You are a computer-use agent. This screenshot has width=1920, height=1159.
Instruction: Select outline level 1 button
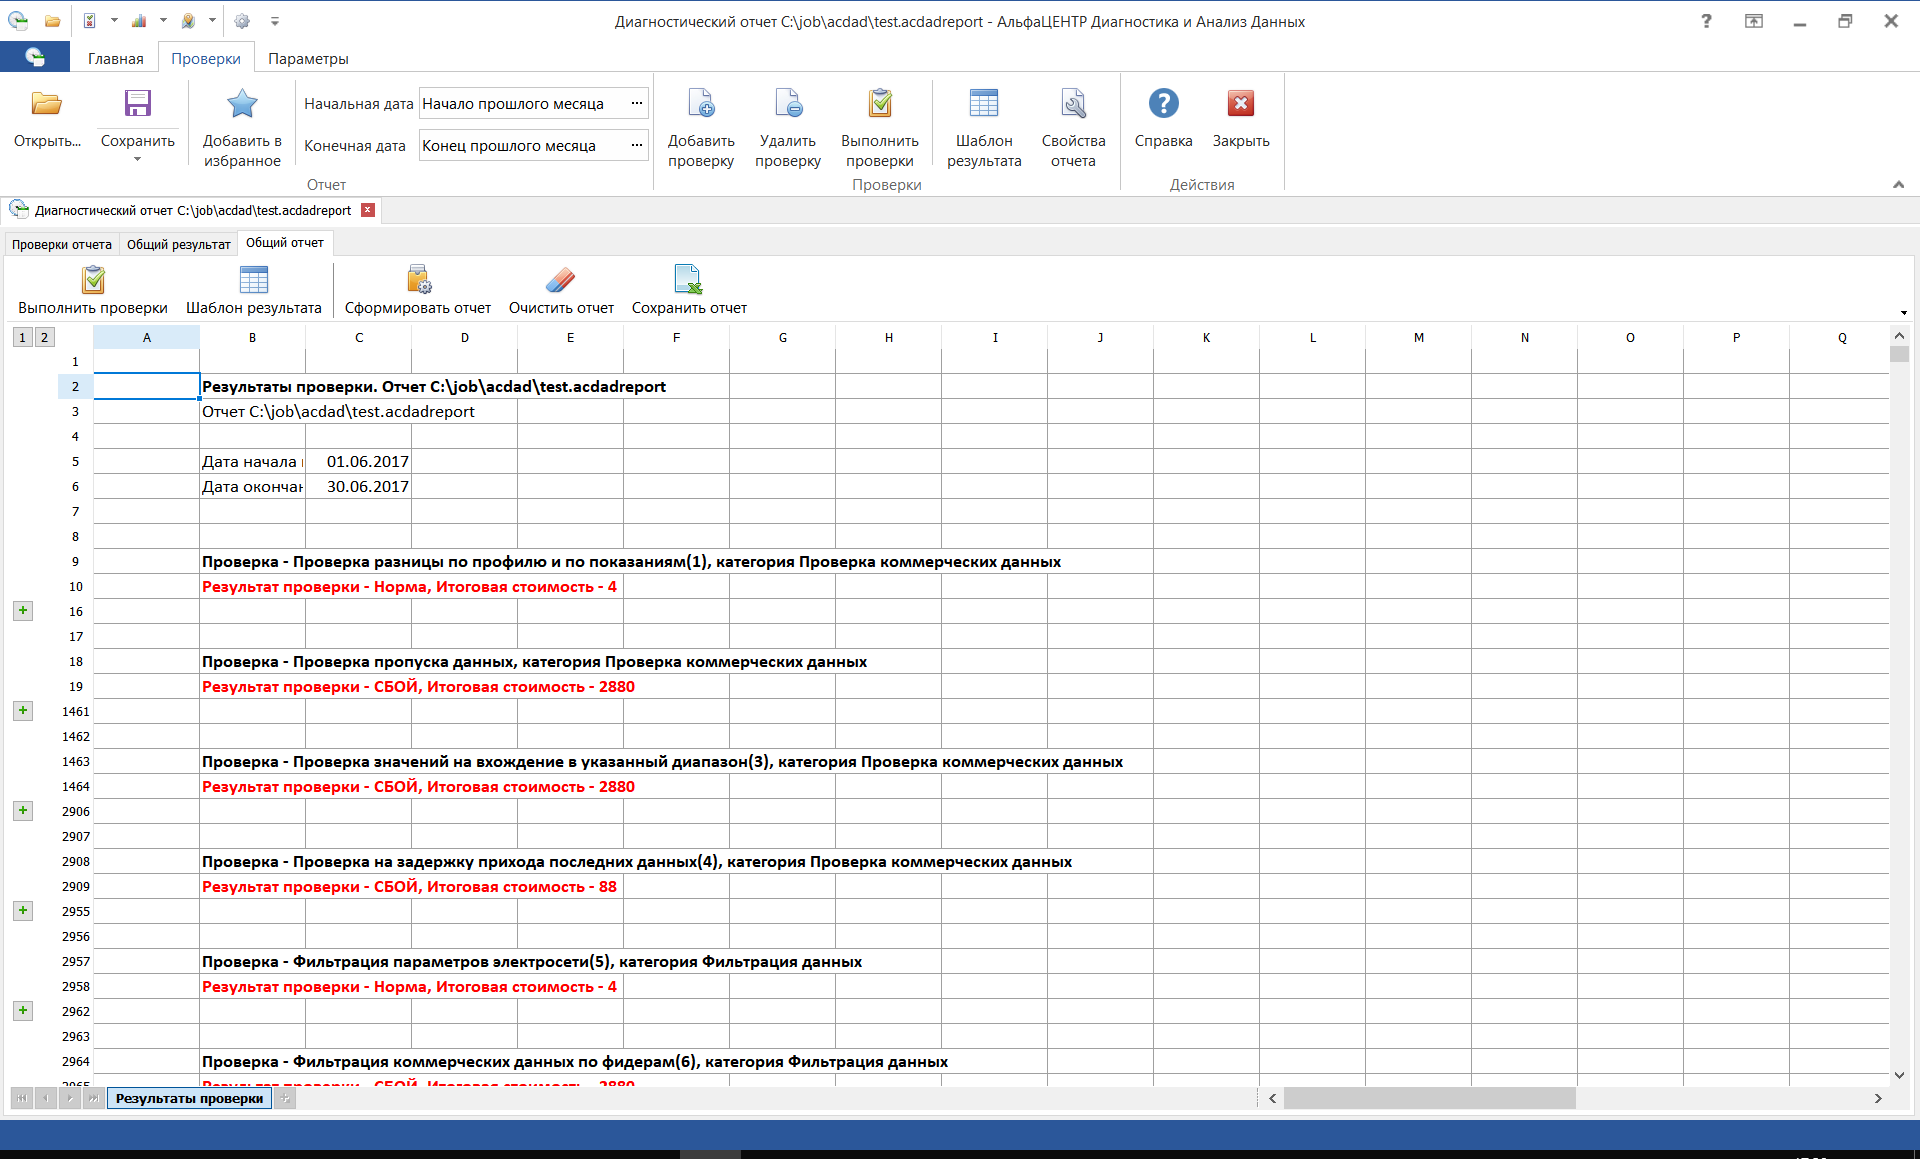pyautogui.click(x=21, y=337)
